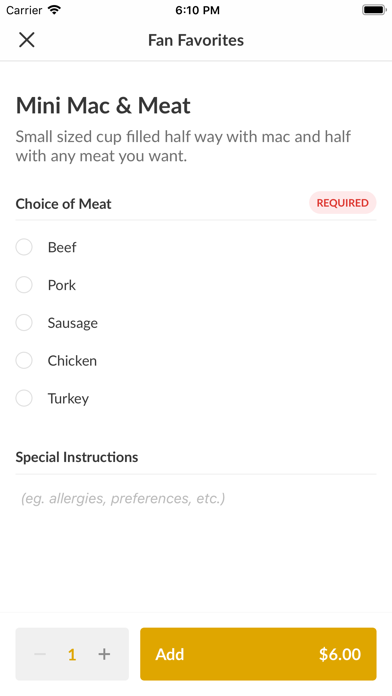
Task: Click the Beef label text
Action: pyautogui.click(x=62, y=247)
